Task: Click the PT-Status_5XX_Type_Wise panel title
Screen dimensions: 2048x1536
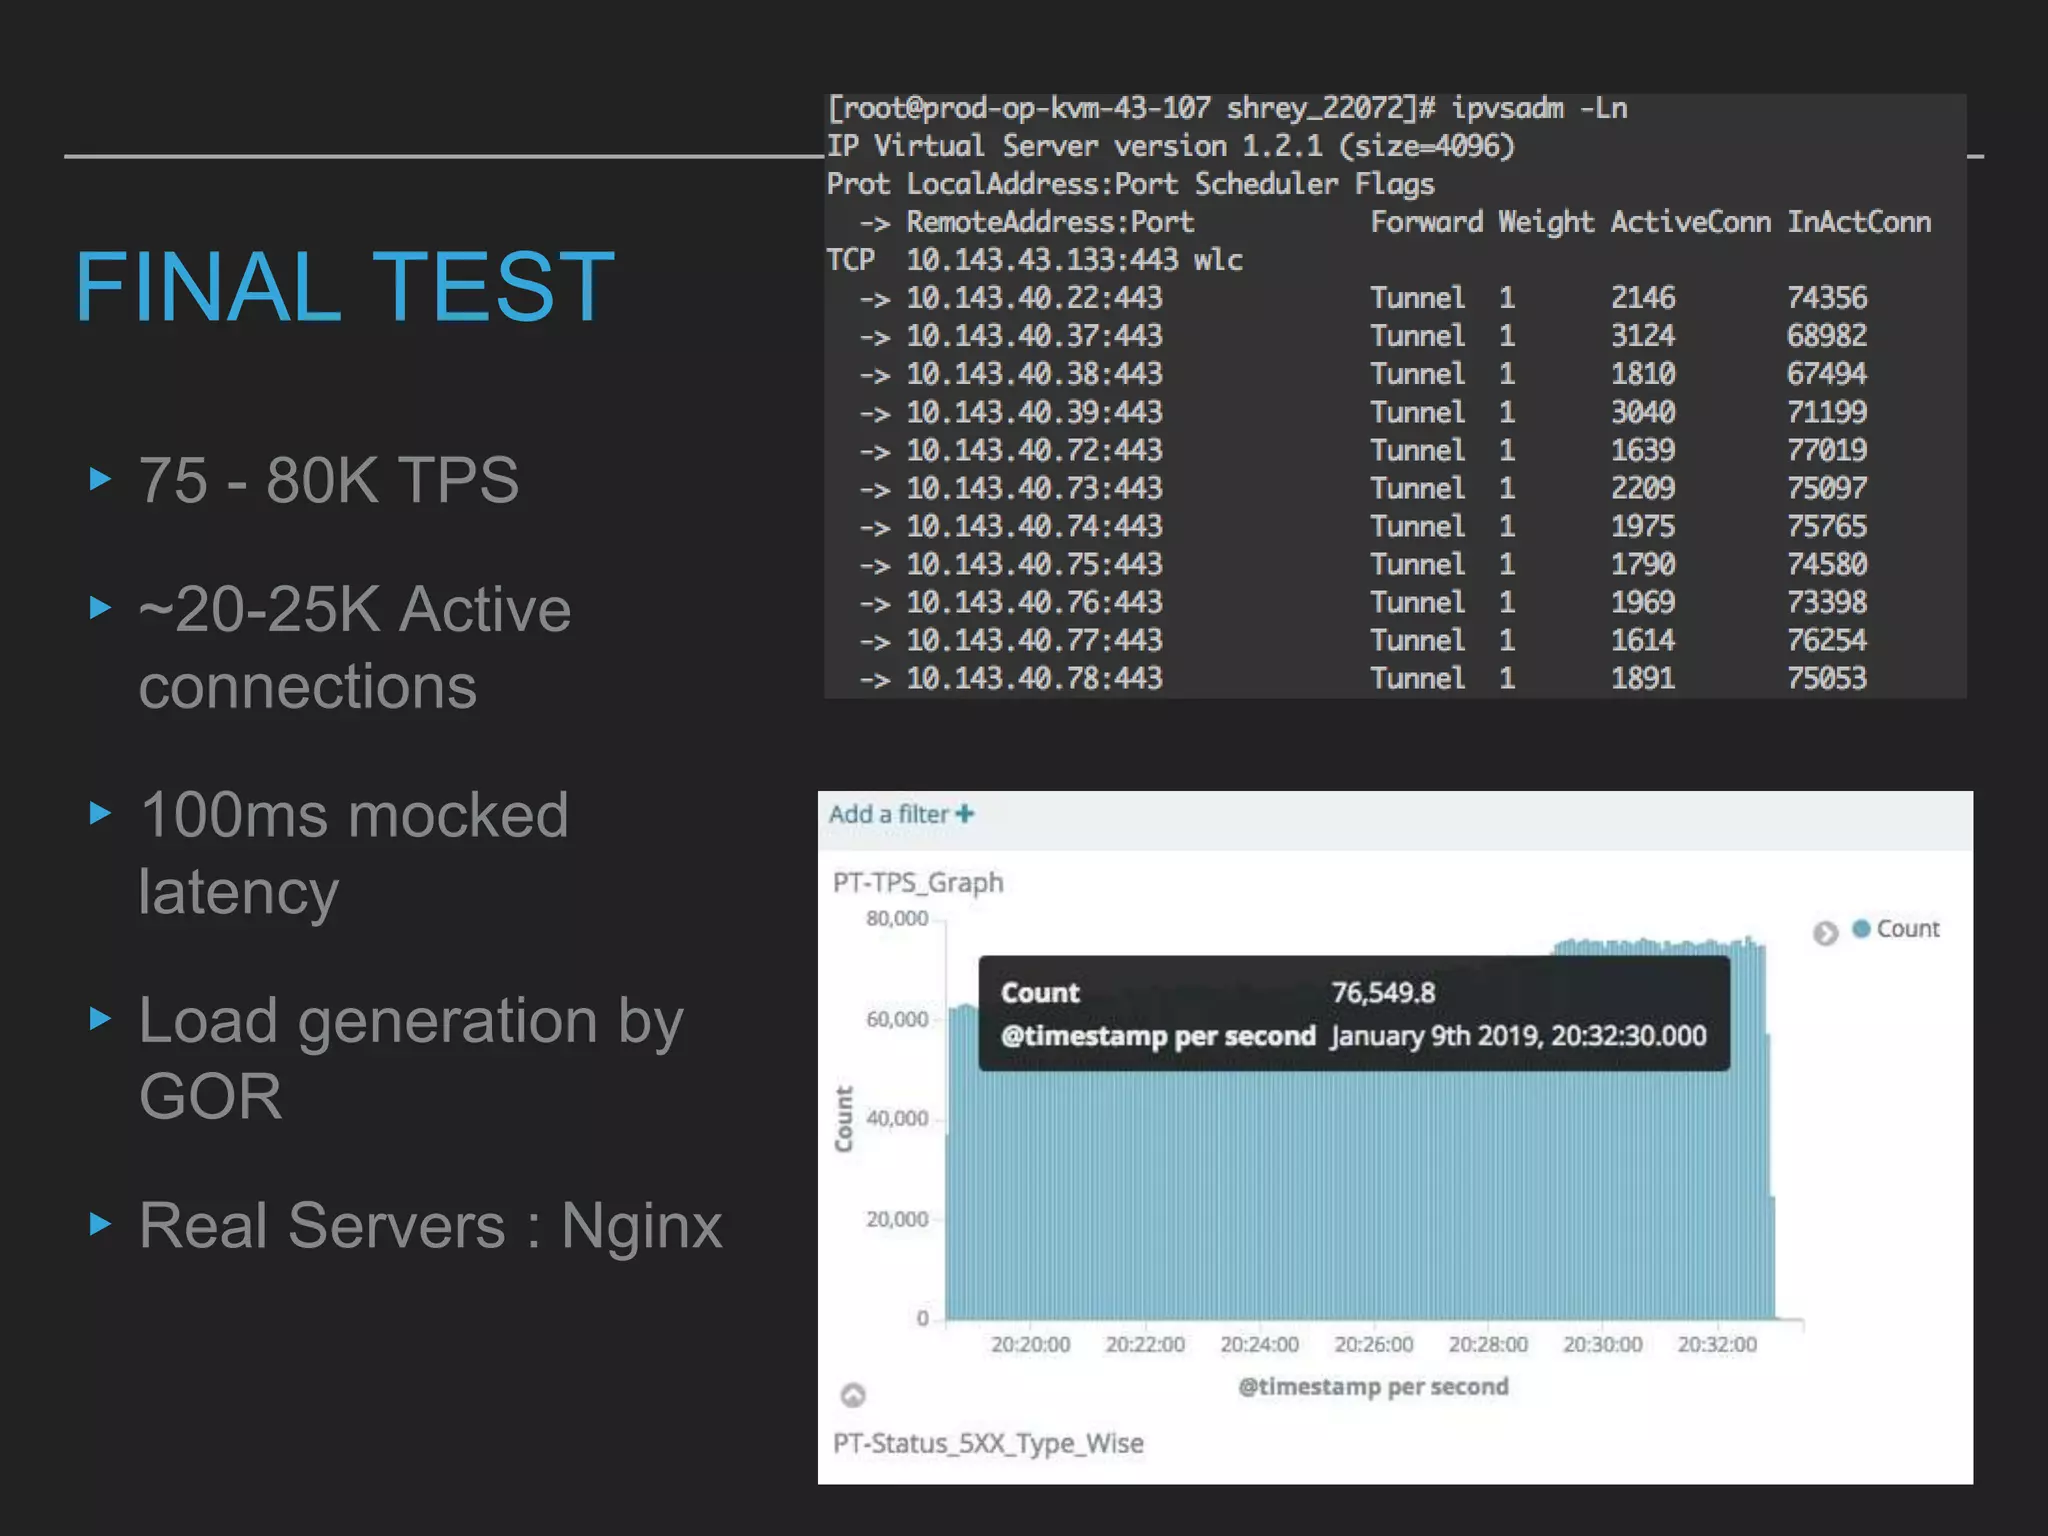Action: click(988, 1443)
